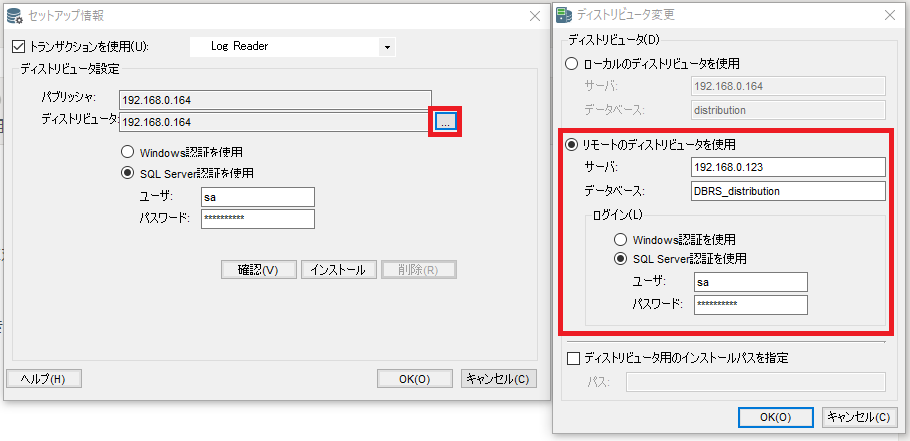Image resolution: width=910 pixels, height=441 pixels.
Task: Click the DBRS_distribution database field
Action: 789,191
